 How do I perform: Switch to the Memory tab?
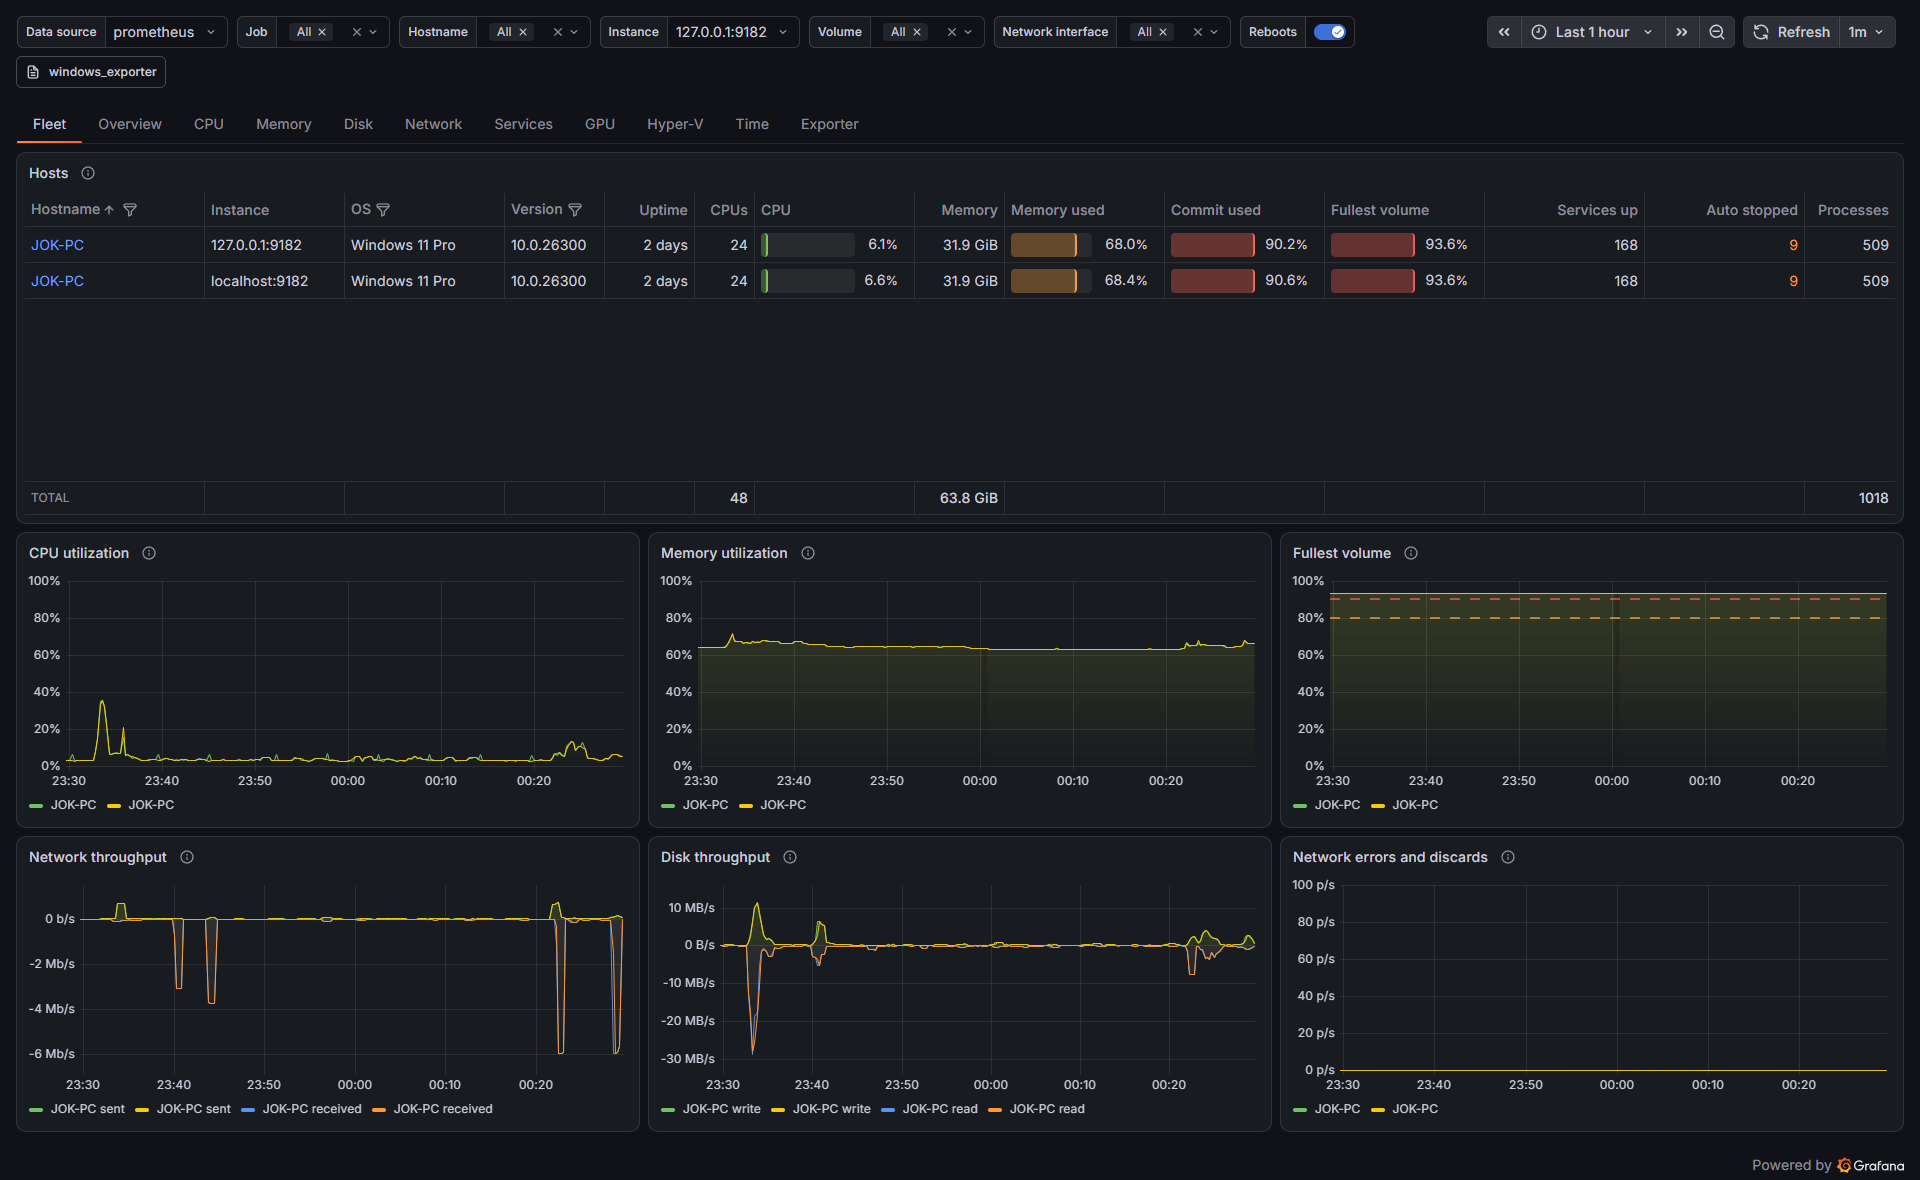tap(284, 124)
